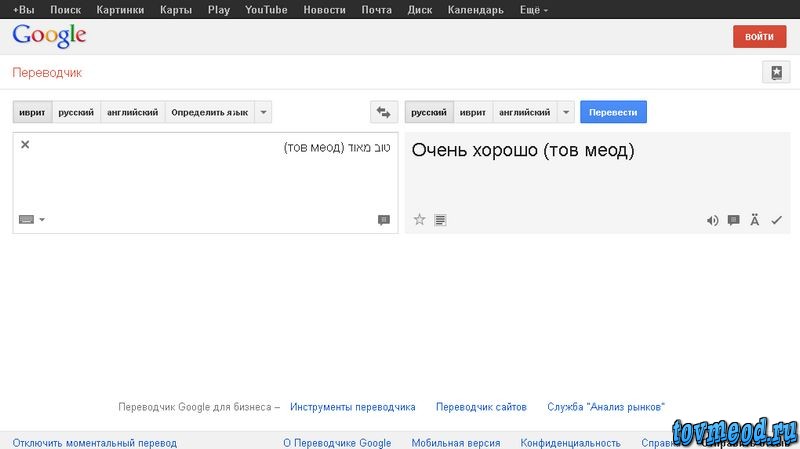Swap languages with the arrows icon

384,112
